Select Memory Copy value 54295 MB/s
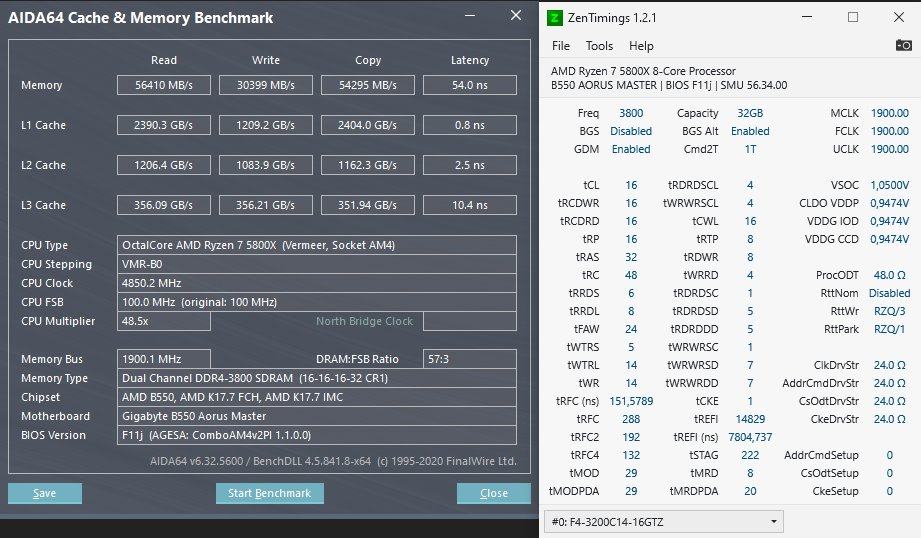The width and height of the screenshot is (921, 538). [368, 85]
